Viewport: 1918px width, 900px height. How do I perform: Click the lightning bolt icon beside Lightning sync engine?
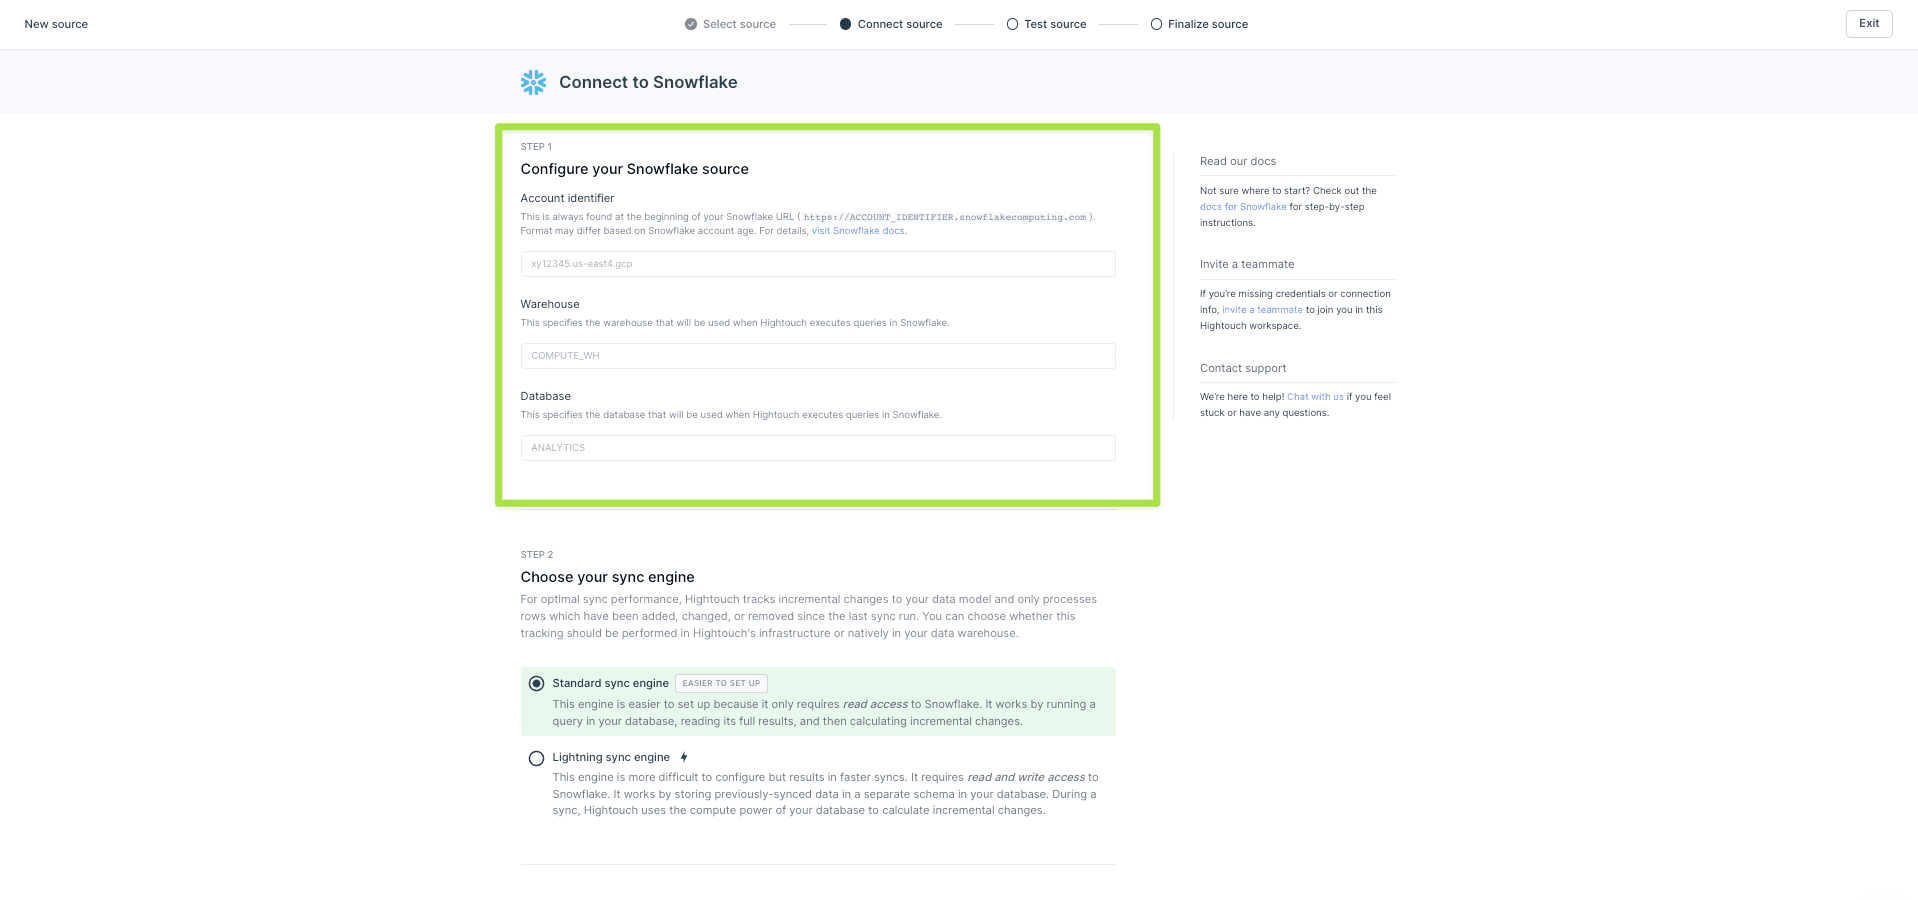tap(684, 757)
